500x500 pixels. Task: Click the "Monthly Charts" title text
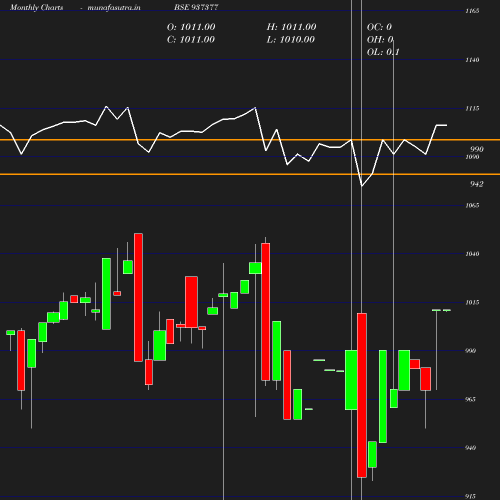click(37, 7)
